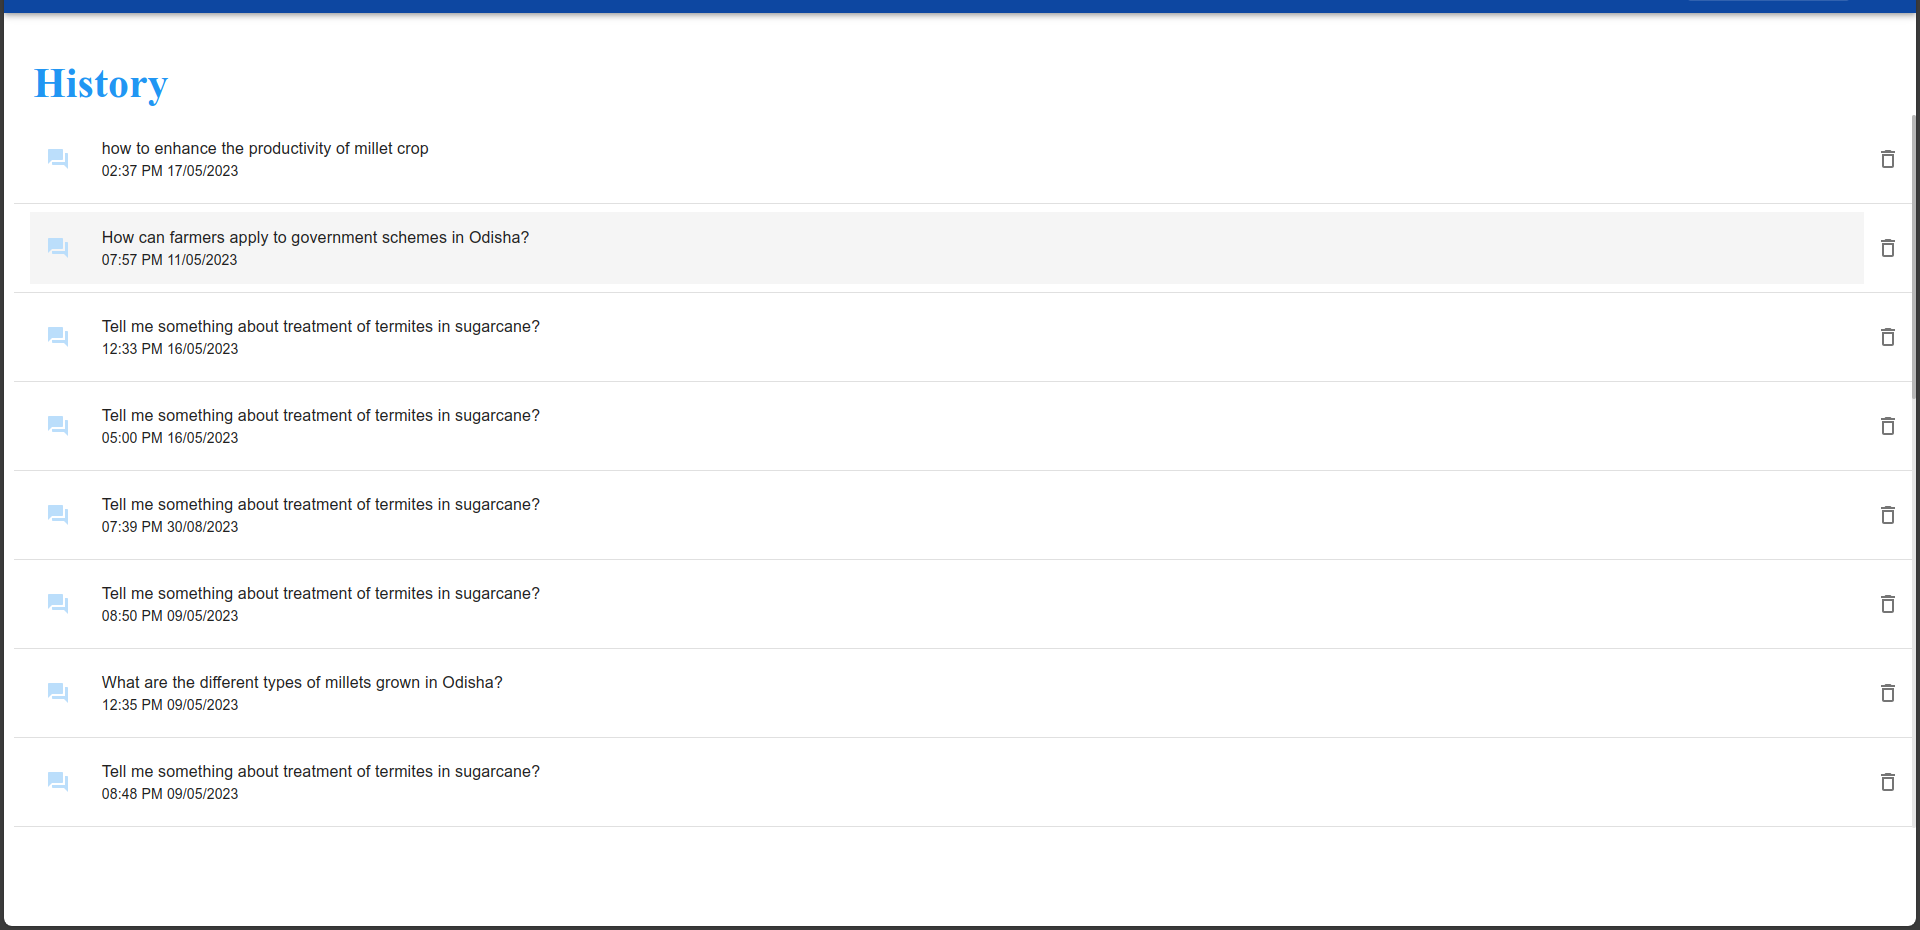Delete the termites entry dated 30/08/2023

click(x=1887, y=515)
